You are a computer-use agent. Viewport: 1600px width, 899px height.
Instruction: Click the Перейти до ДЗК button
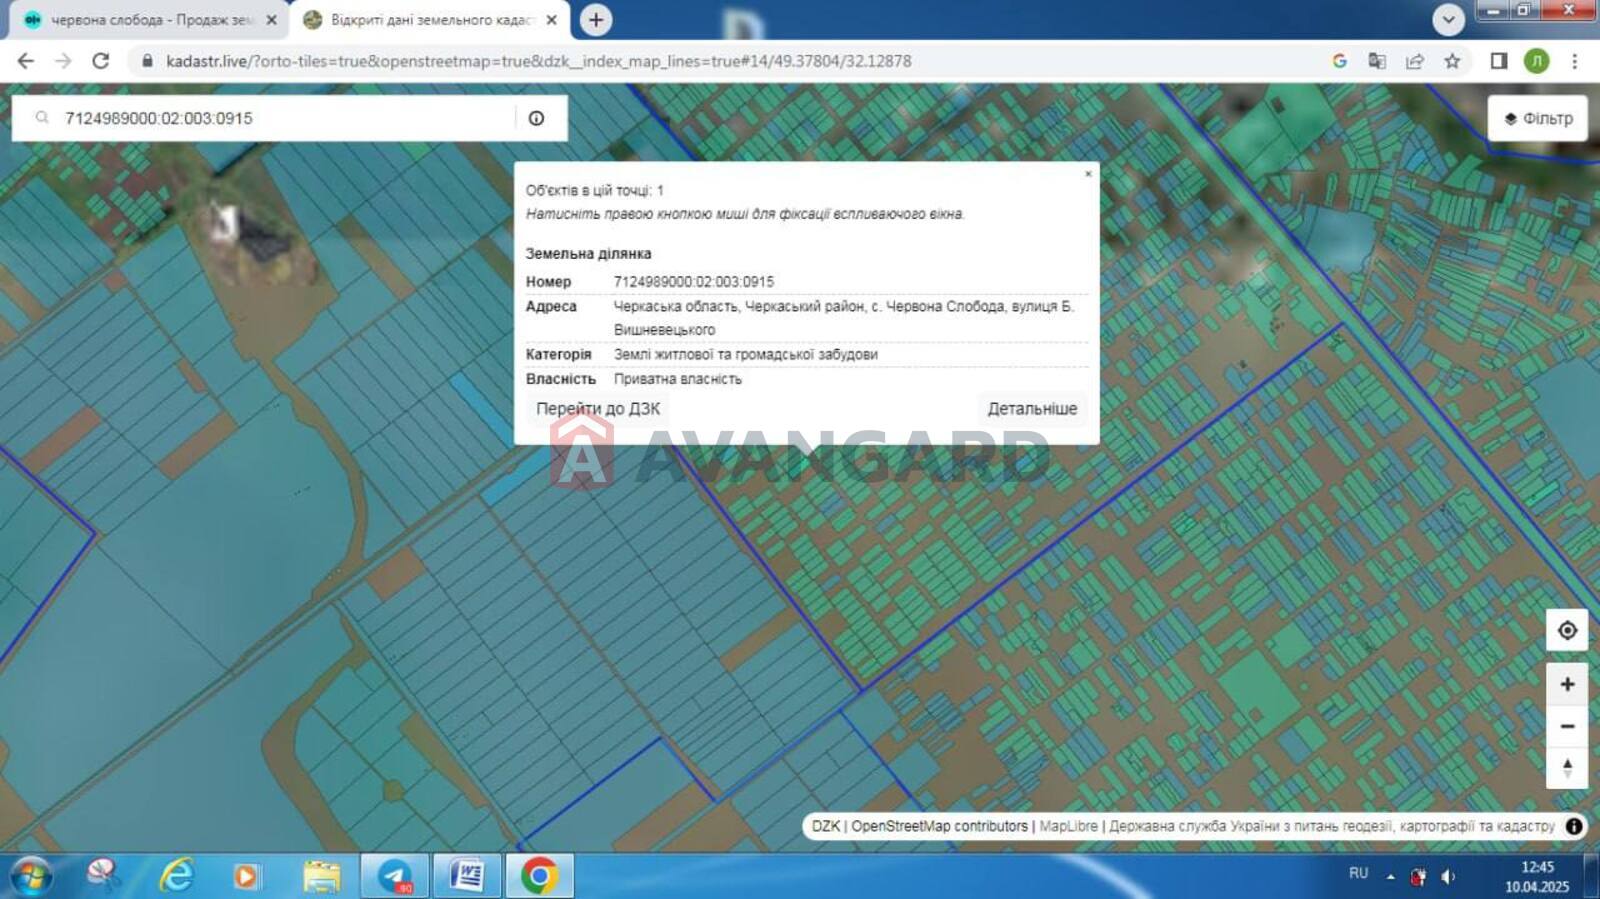[598, 408]
